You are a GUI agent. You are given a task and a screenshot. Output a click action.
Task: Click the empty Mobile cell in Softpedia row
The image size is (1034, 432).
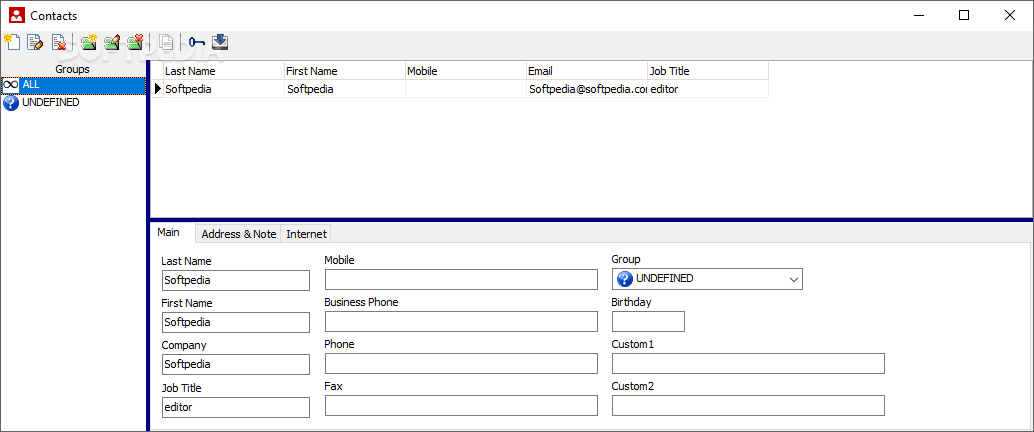pyautogui.click(x=466, y=88)
